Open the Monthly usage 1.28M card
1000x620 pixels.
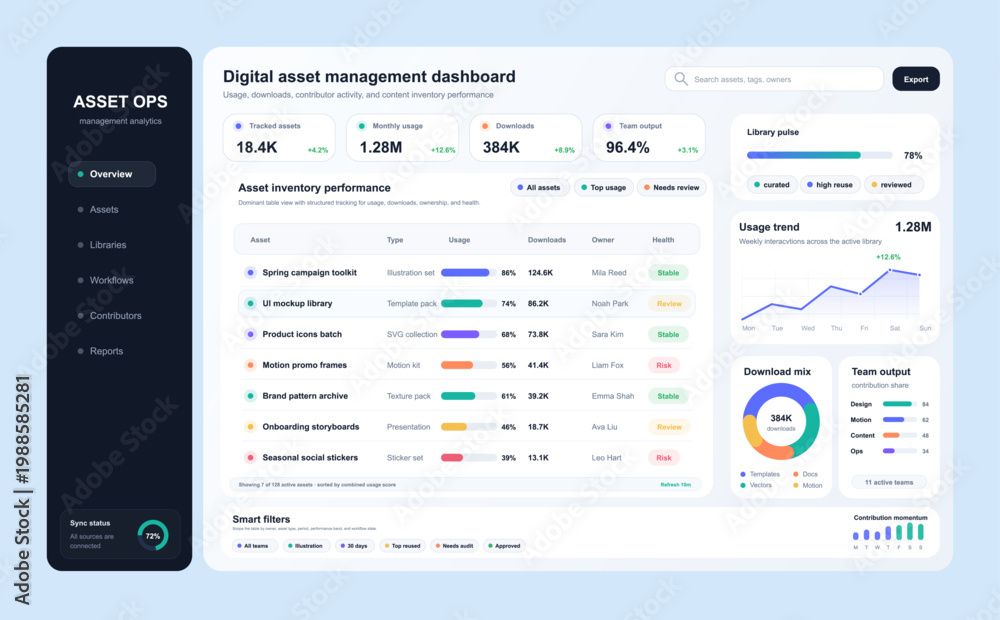click(402, 137)
